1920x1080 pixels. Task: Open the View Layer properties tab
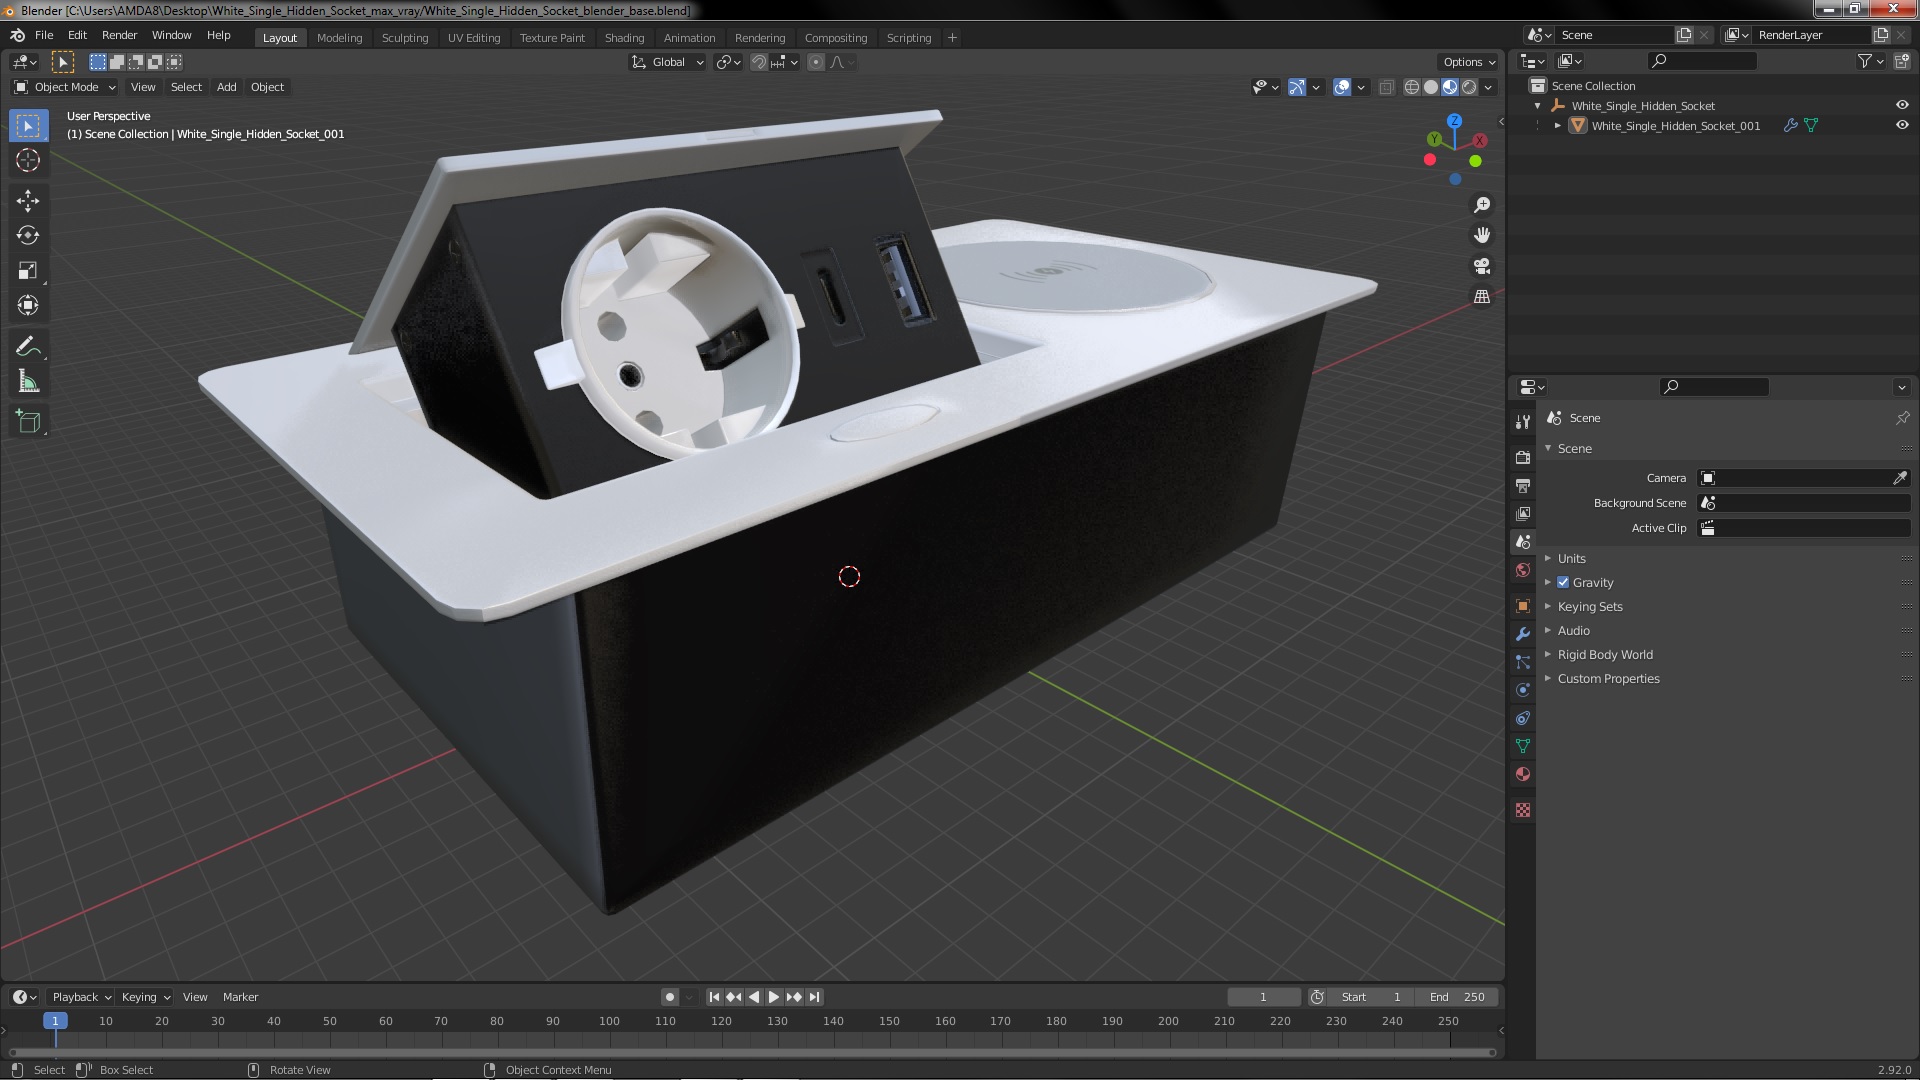[x=1523, y=513]
